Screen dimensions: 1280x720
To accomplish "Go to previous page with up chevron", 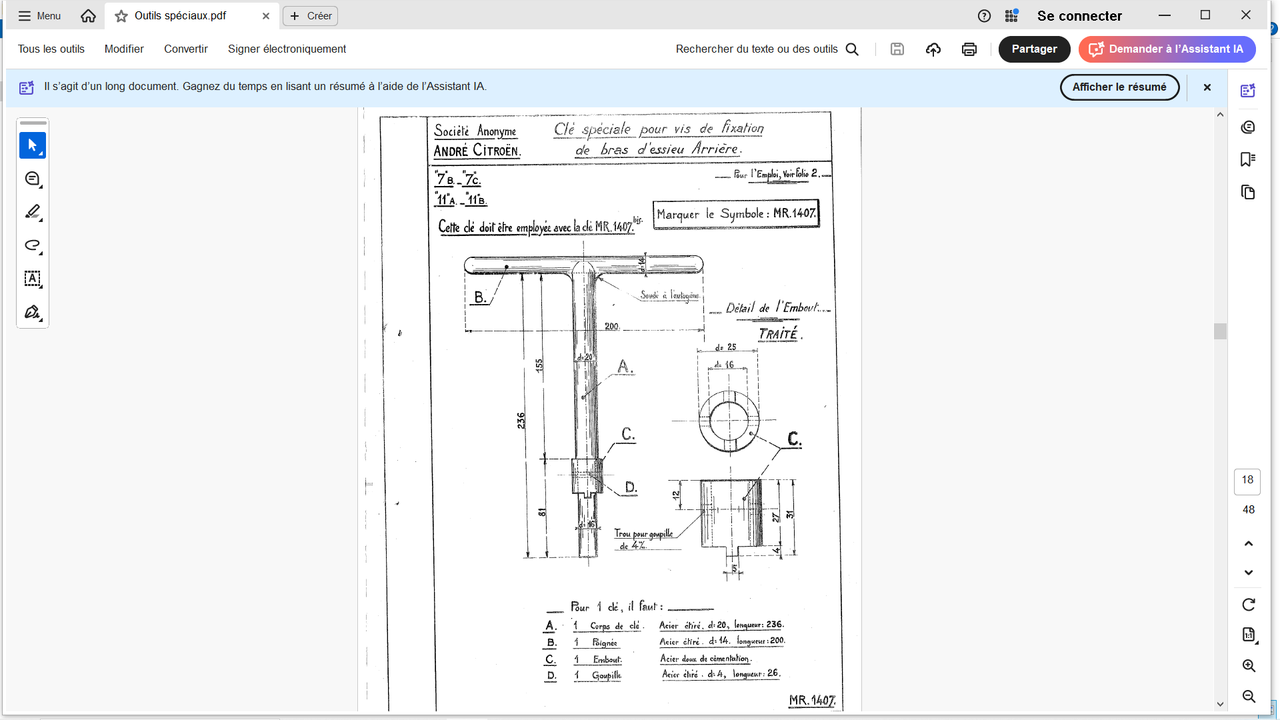I will click(x=1248, y=544).
